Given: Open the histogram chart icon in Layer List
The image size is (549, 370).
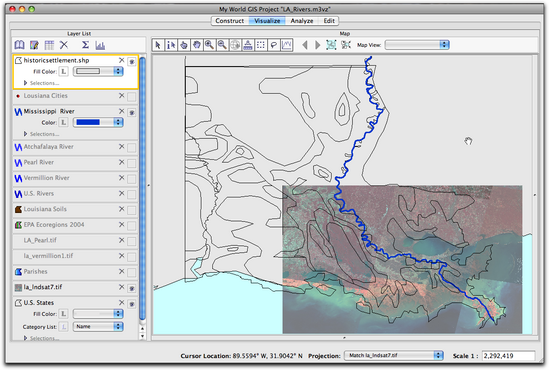Looking at the screenshot, I should click(x=100, y=45).
